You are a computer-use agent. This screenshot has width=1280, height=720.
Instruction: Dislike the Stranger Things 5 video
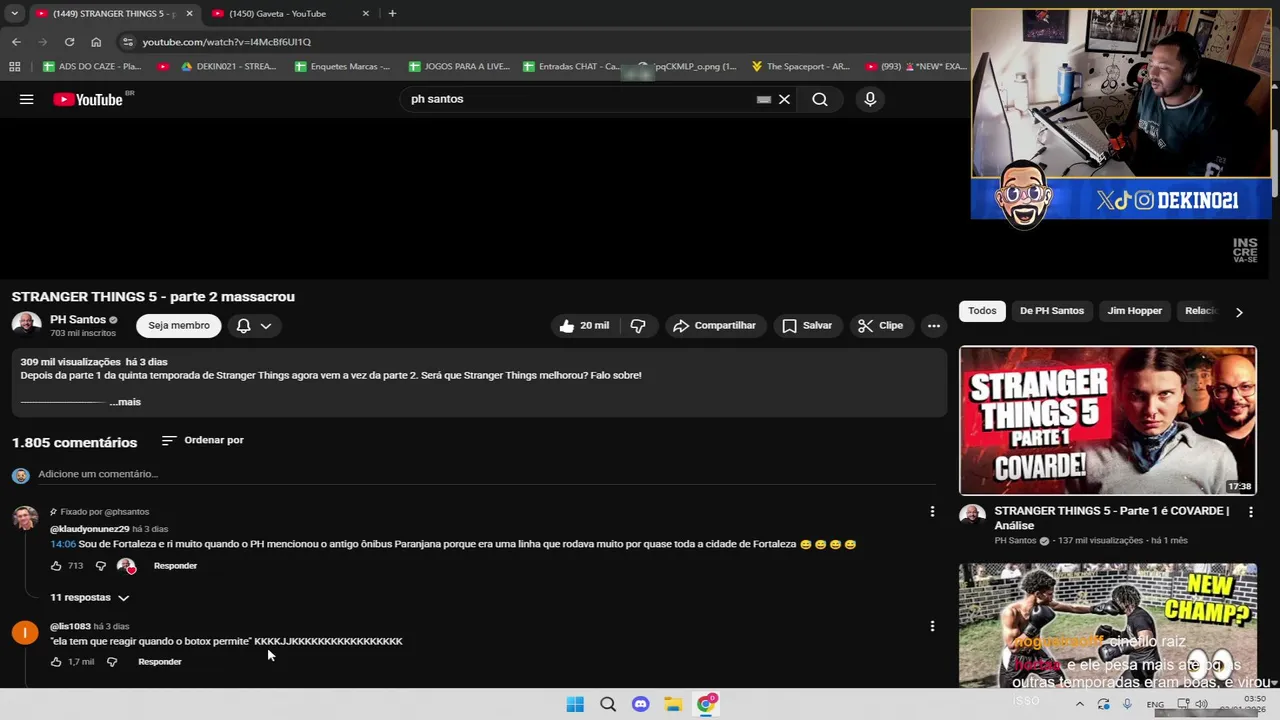coord(638,326)
